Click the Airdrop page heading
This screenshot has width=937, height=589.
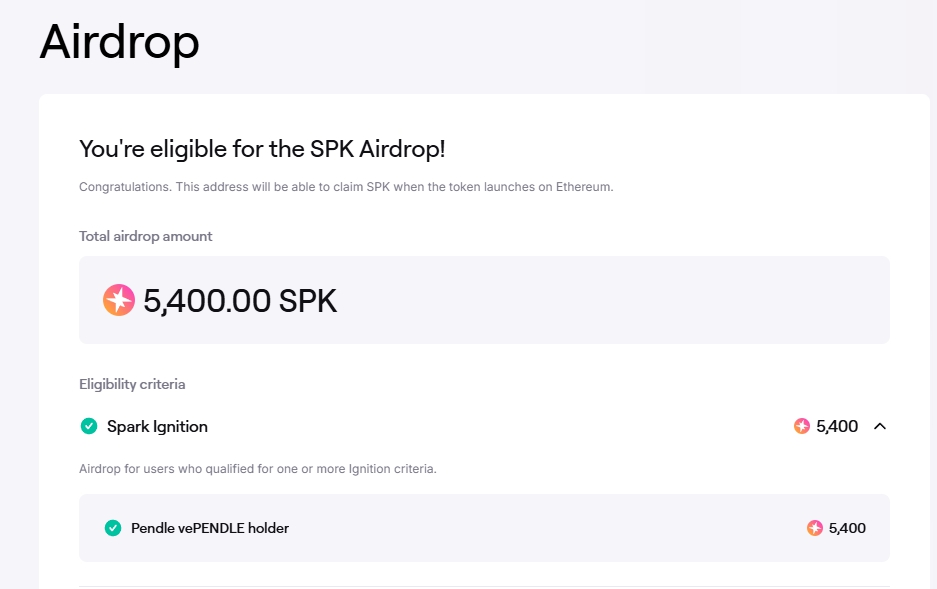pyautogui.click(x=119, y=42)
